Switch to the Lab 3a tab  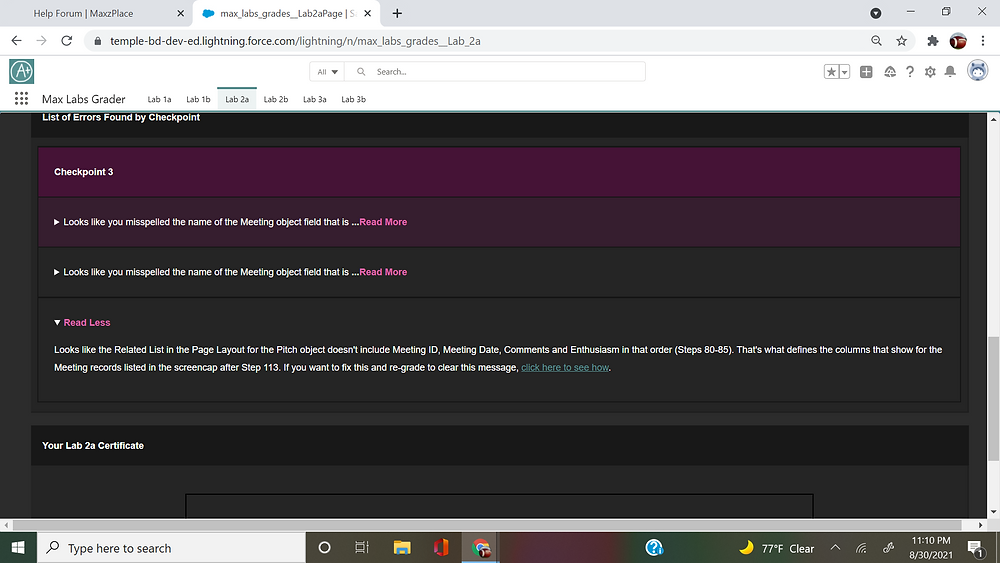coord(314,99)
